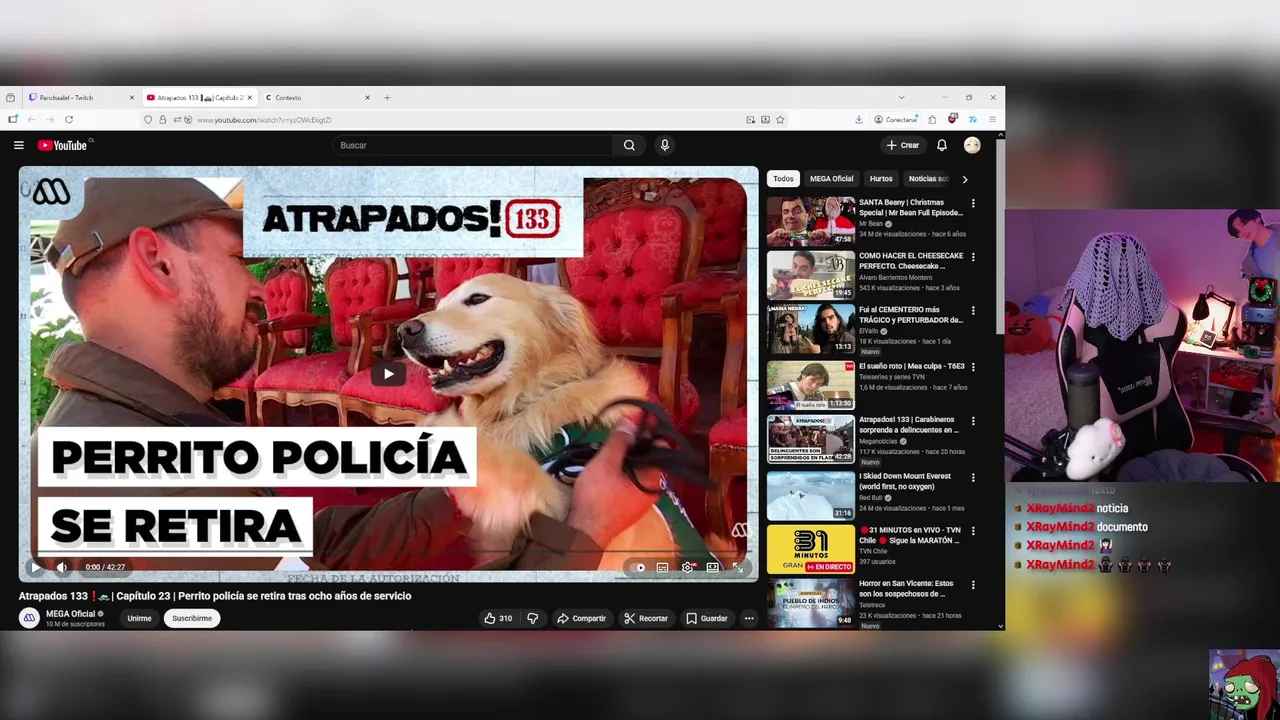Open a new browser tab
The image size is (1280, 720).
pos(387,98)
